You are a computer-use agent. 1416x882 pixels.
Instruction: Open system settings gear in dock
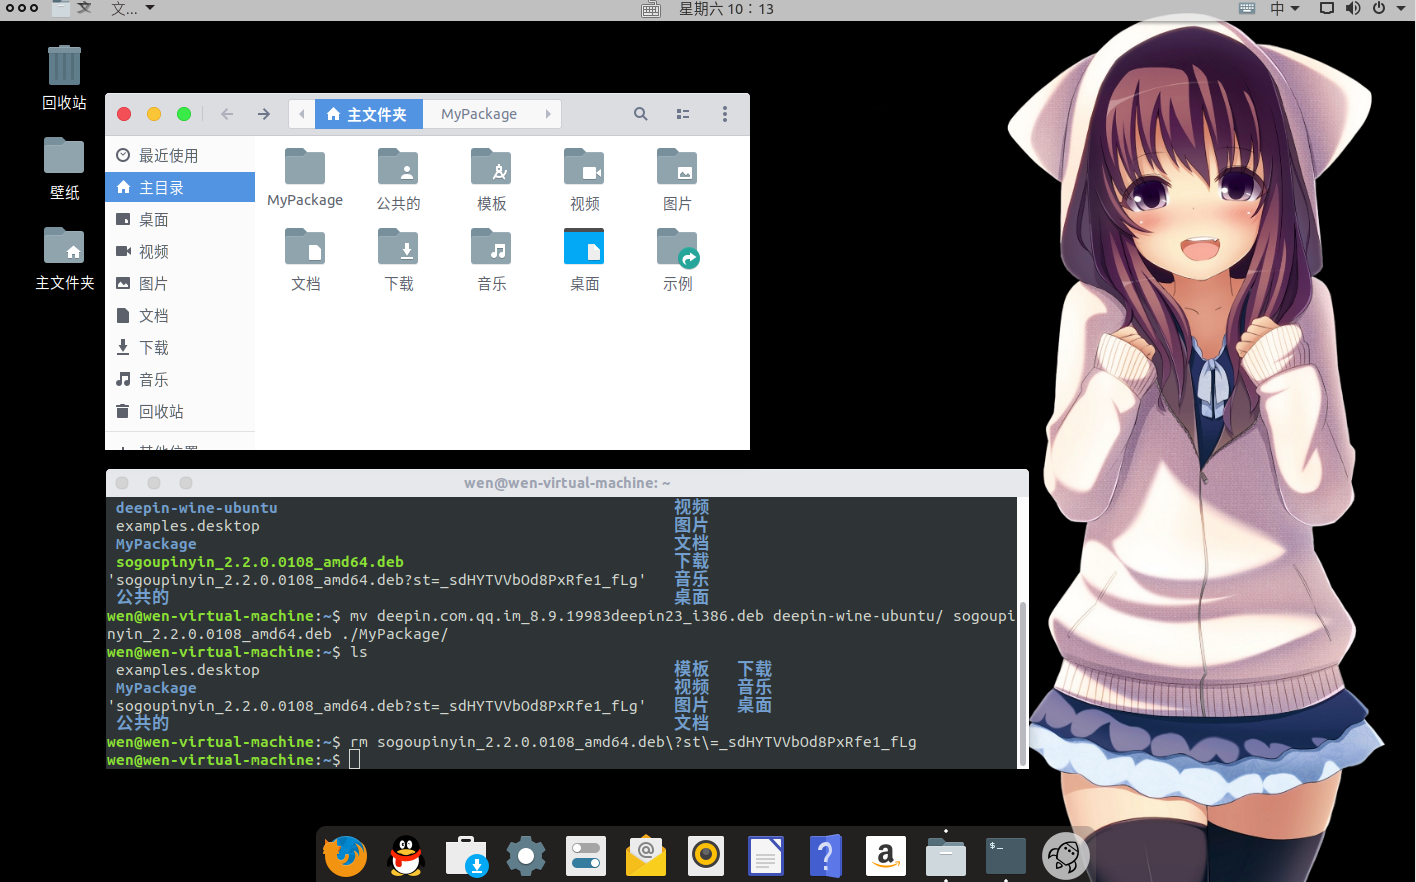[x=526, y=856]
